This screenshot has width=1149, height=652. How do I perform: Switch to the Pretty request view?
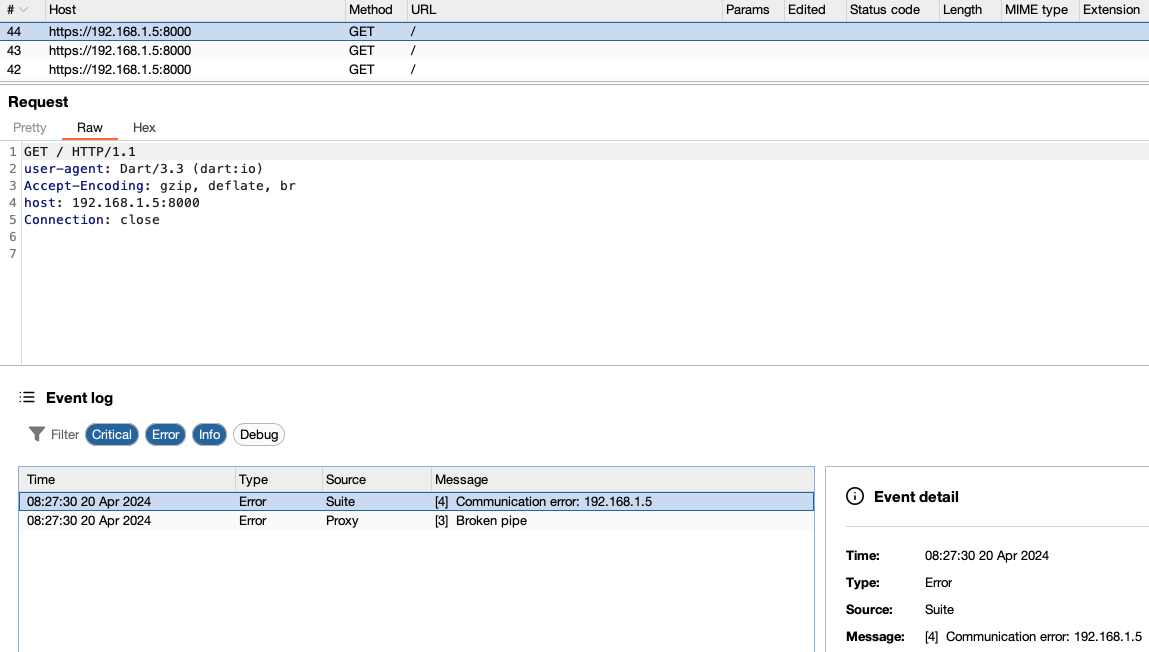point(30,128)
